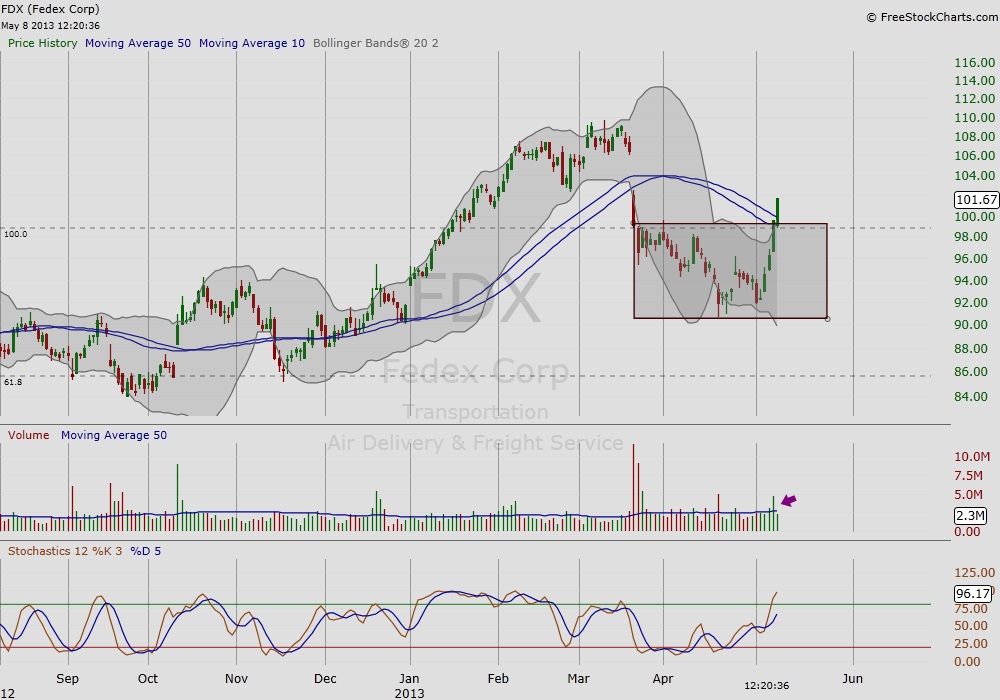Image resolution: width=1000 pixels, height=700 pixels.
Task: Click the 5.0M volume axis label
Action: 968,495
